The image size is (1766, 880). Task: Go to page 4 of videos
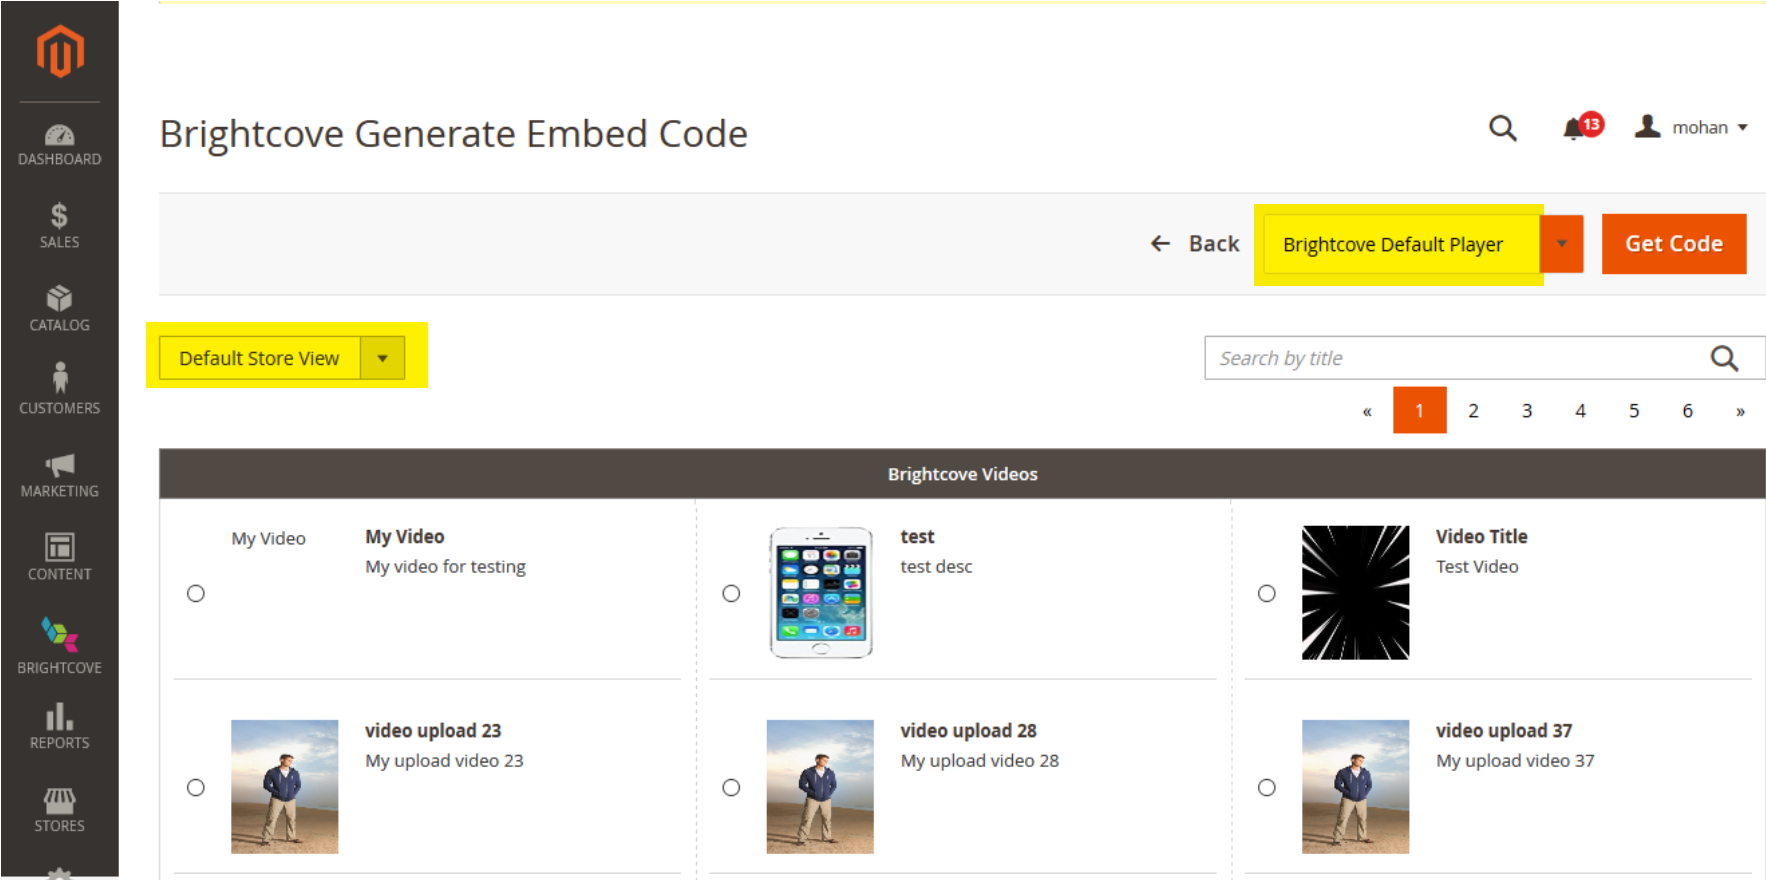[1580, 410]
